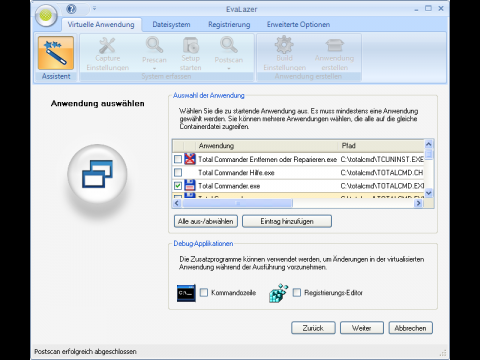Viewport: 480px width, 360px height.
Task: Expand the Postscan dropdown arrow
Action: pyautogui.click(x=229, y=69)
